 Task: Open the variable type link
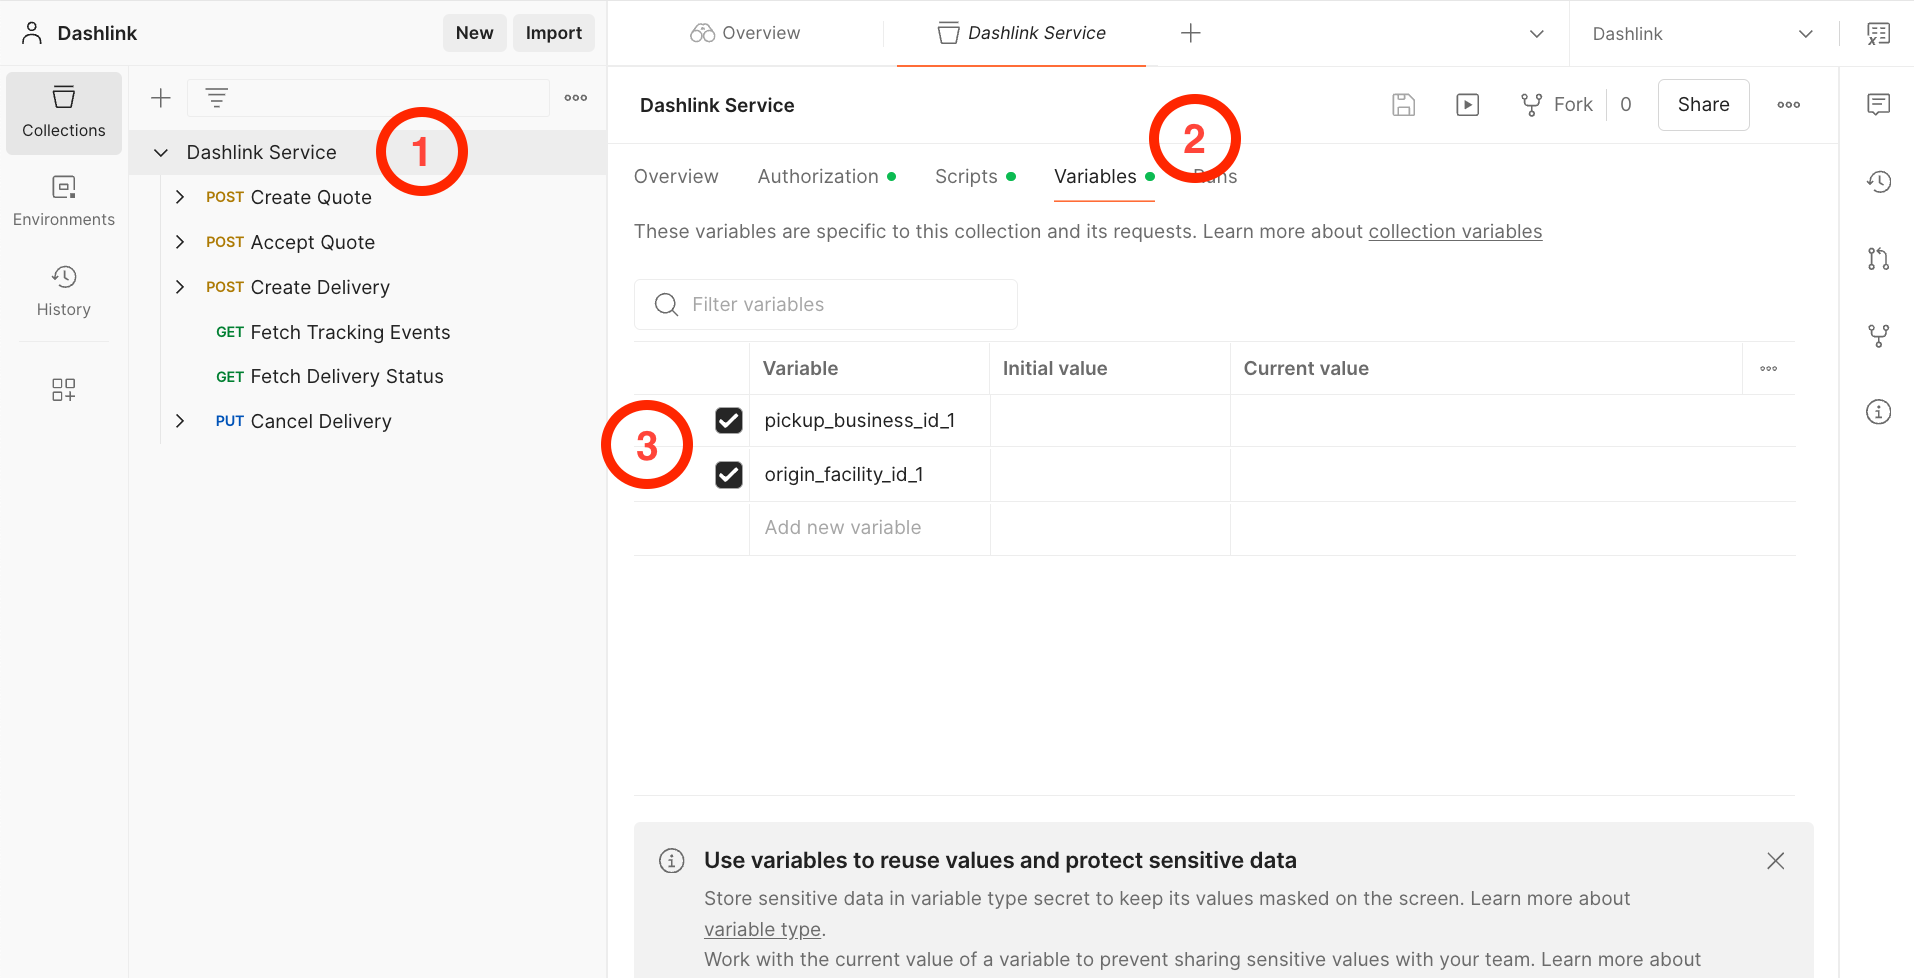click(x=763, y=930)
